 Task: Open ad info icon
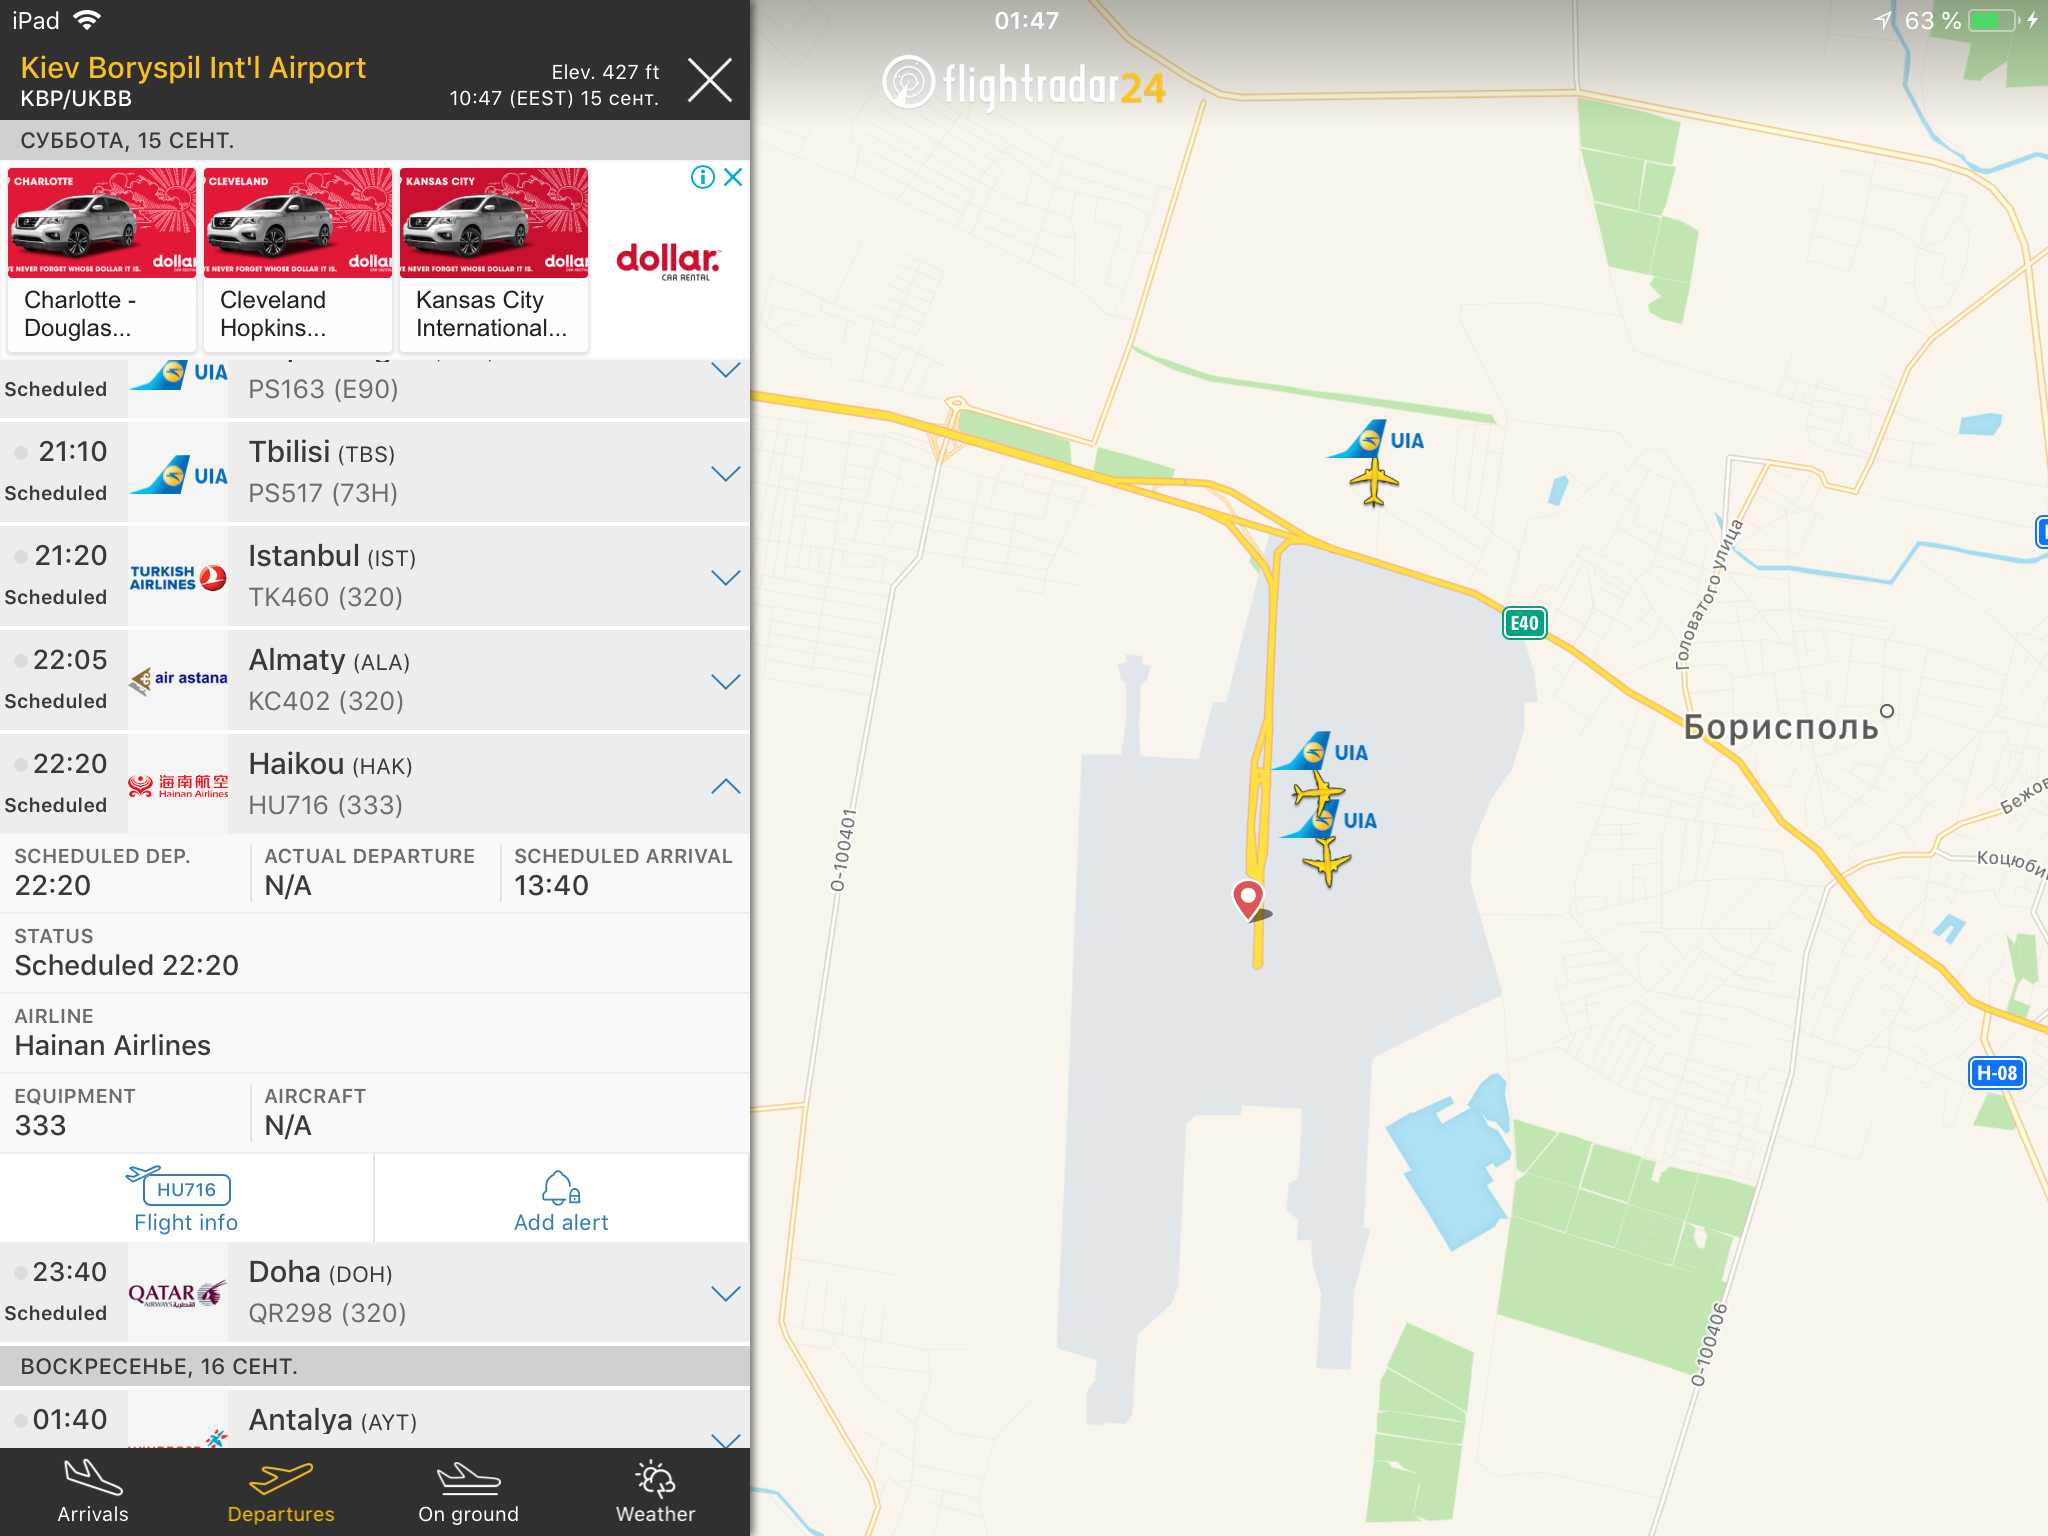coord(703,177)
